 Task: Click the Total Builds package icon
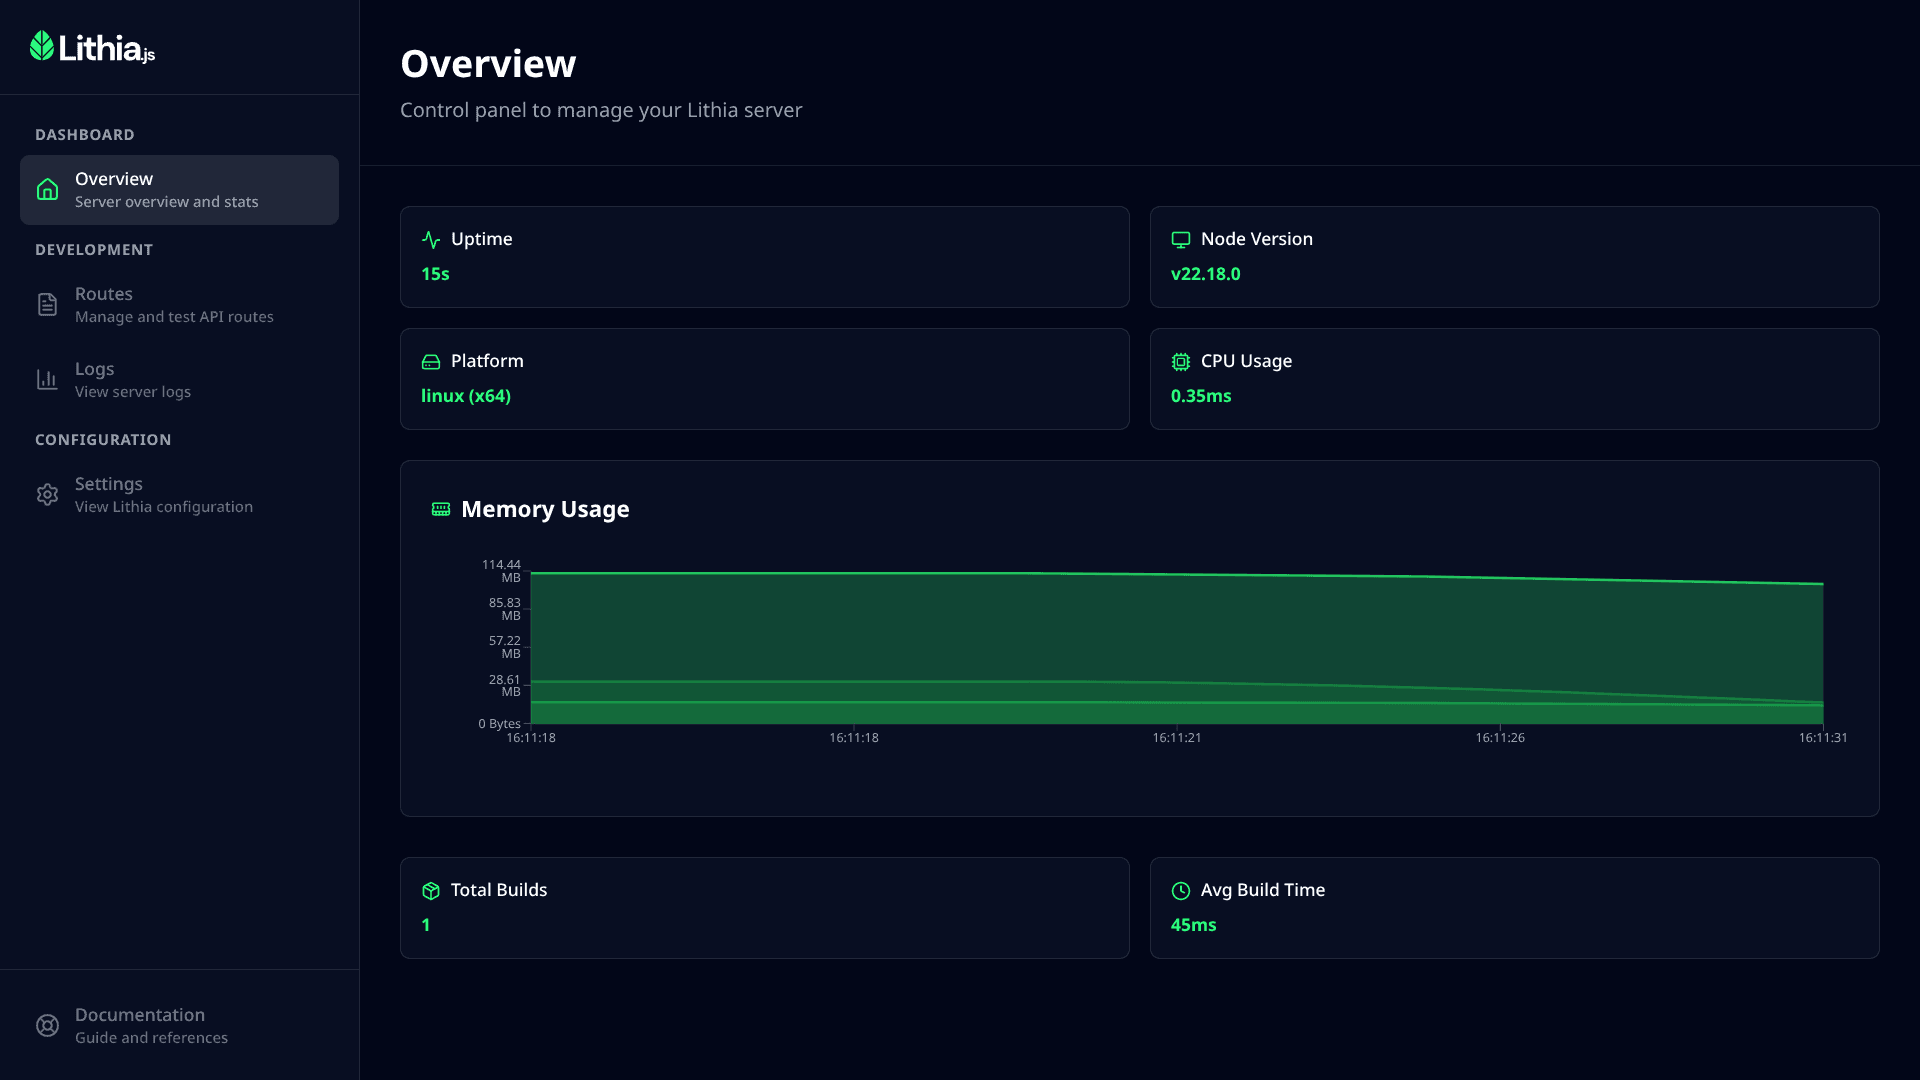click(431, 891)
